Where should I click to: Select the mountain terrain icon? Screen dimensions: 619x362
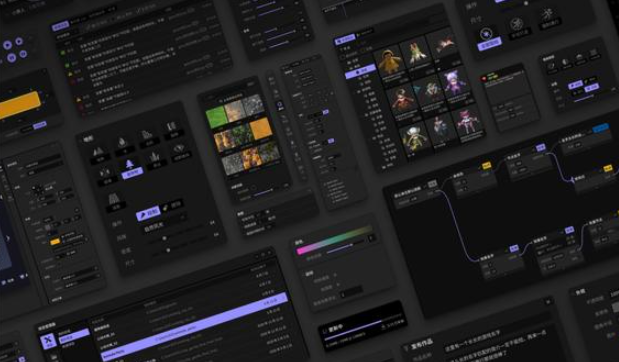(98, 152)
